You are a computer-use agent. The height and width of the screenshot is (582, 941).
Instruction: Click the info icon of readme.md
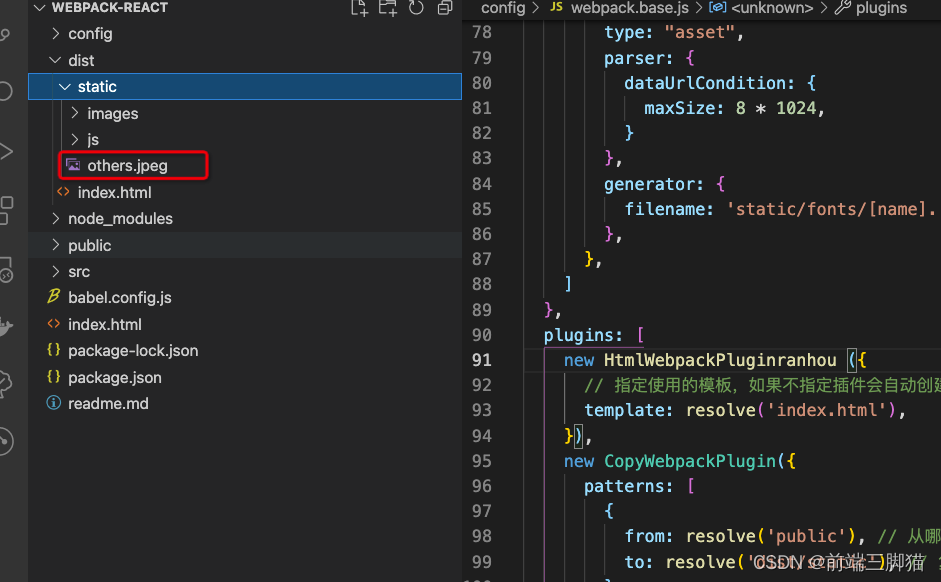(x=53, y=403)
